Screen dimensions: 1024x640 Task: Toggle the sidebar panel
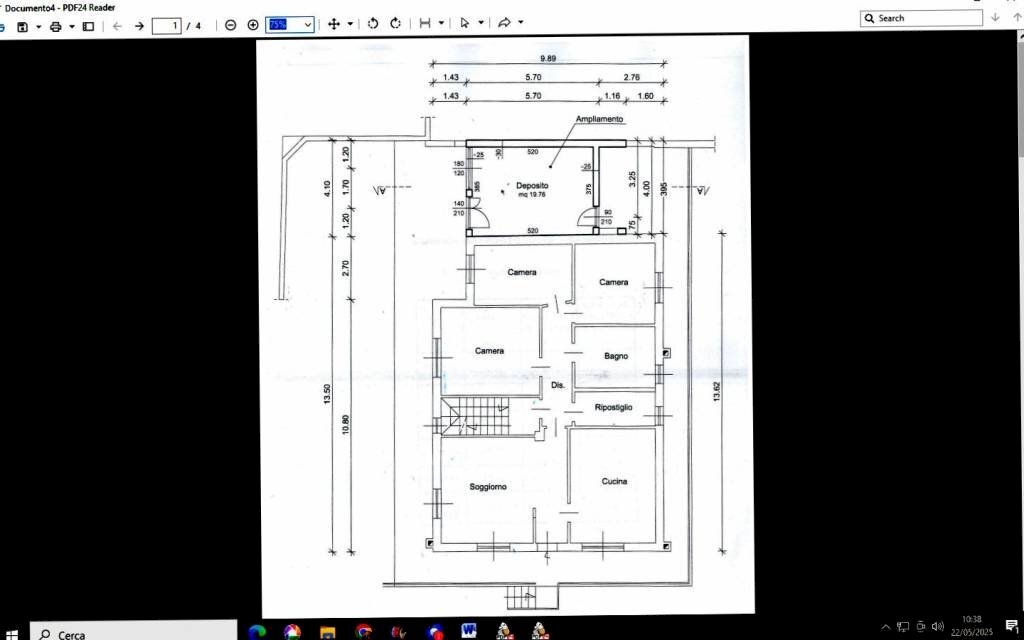click(88, 25)
